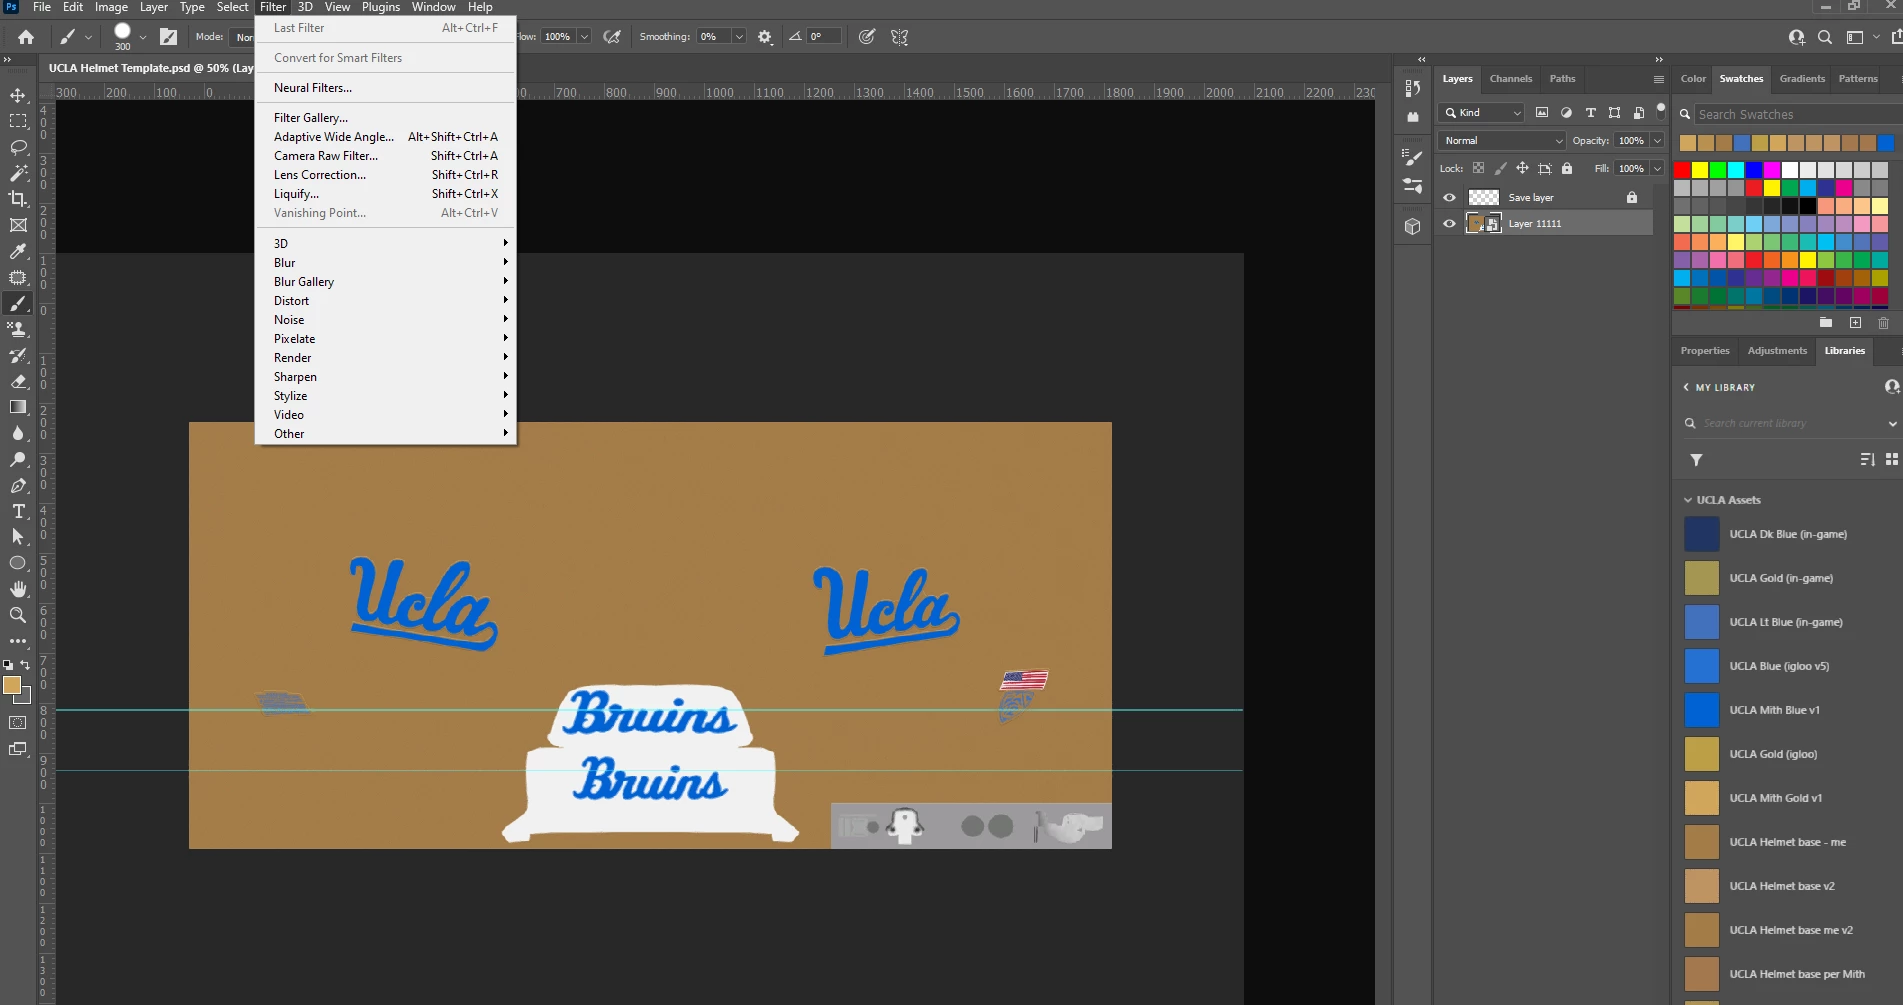This screenshot has height=1005, width=1903.
Task: Open Filter Gallery menu item
Action: (311, 118)
